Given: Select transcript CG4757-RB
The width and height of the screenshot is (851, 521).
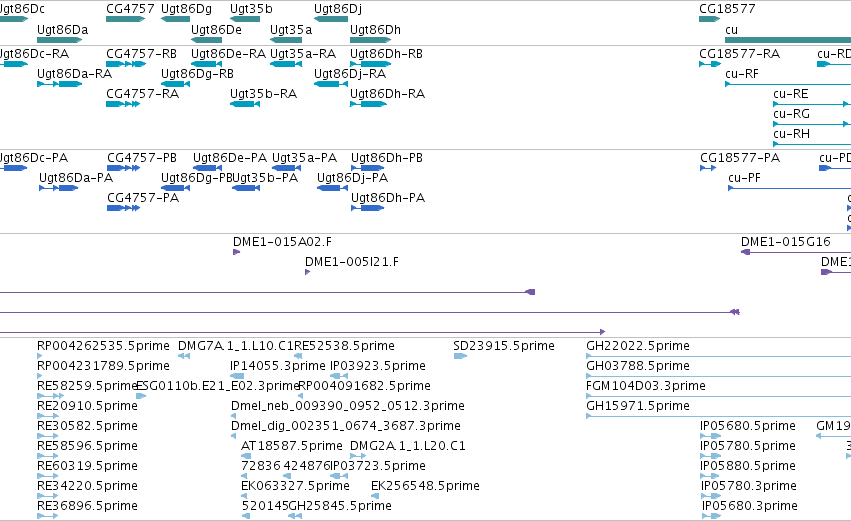Looking at the screenshot, I should click(141, 54).
